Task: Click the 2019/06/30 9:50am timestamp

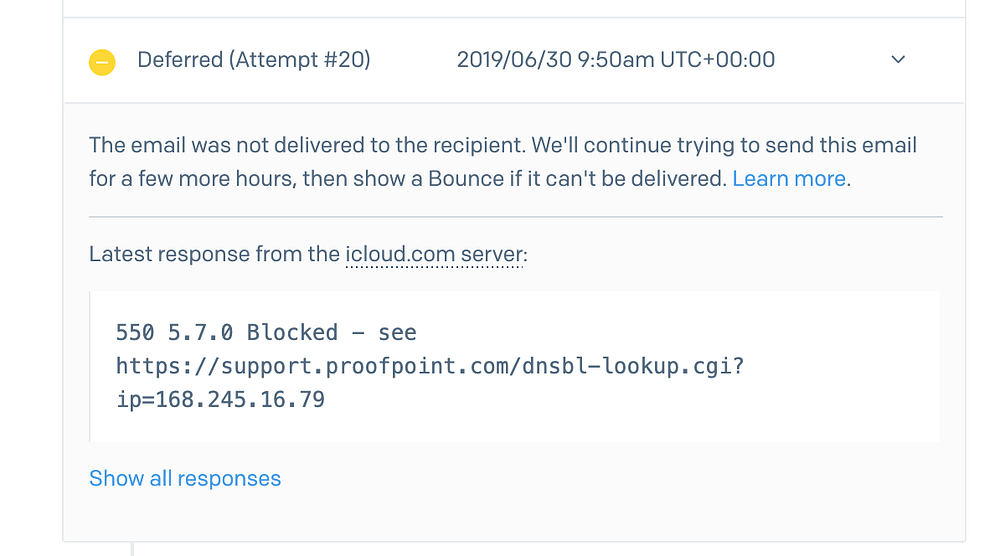Action: pyautogui.click(x=556, y=60)
